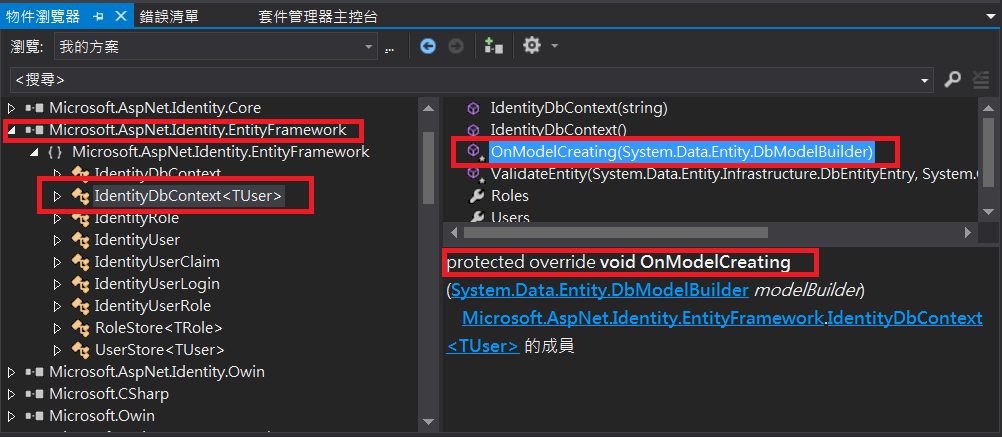Click the Microsoft.Owin assembly icon
The width and height of the screenshot is (1002, 437).
click(x=34, y=416)
